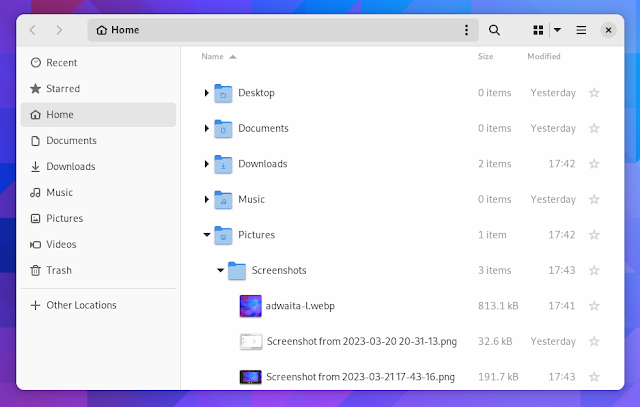The height and width of the screenshot is (407, 640).
Task: Expand the Documents folder row
Action: pos(207,129)
